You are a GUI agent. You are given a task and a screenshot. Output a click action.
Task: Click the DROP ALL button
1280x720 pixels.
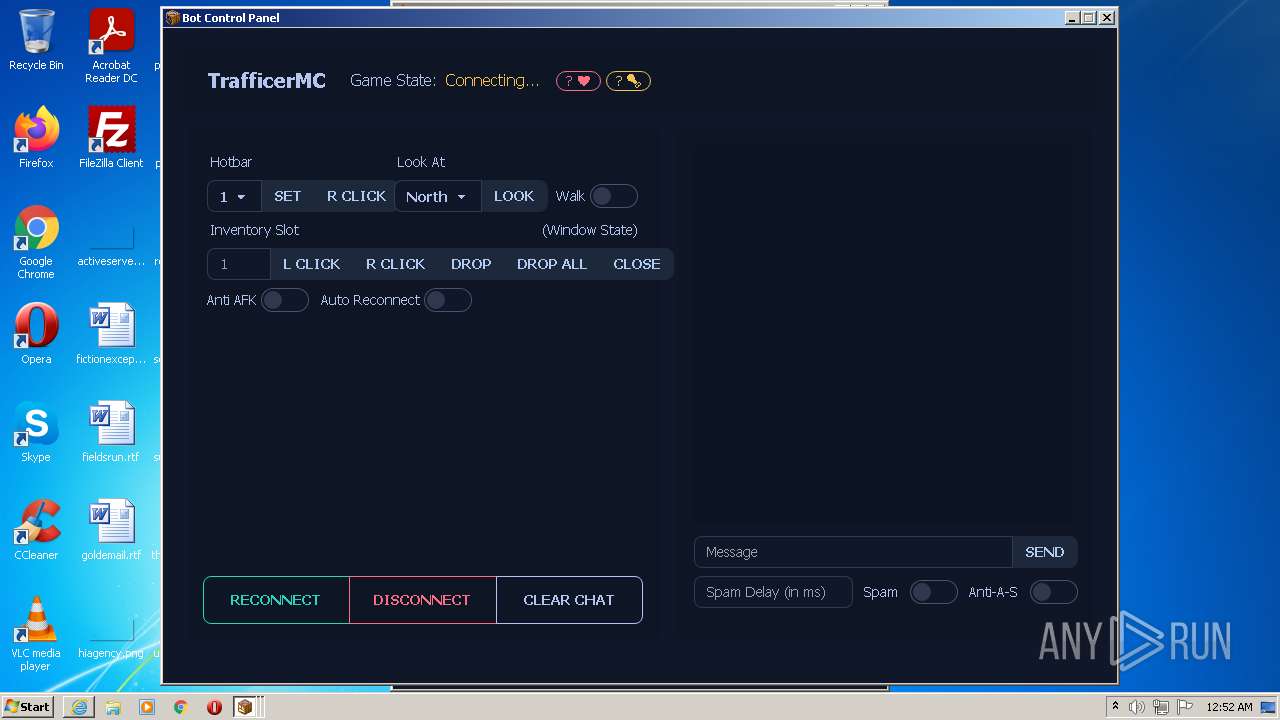click(x=552, y=264)
